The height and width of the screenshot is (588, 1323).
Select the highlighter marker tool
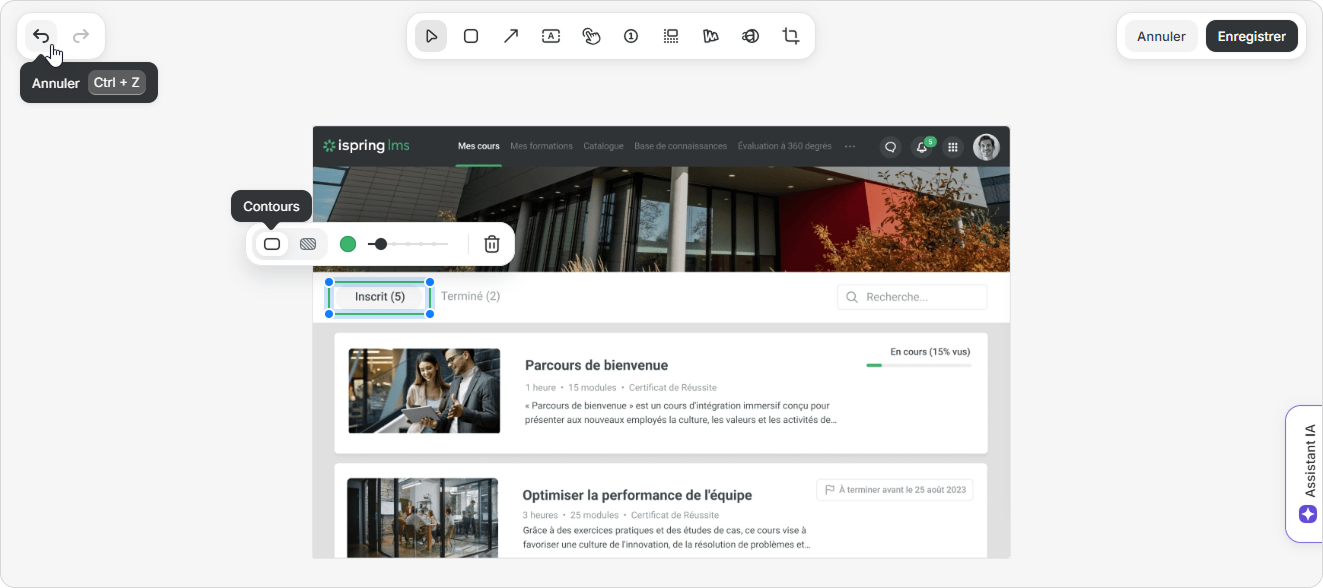[711, 36]
